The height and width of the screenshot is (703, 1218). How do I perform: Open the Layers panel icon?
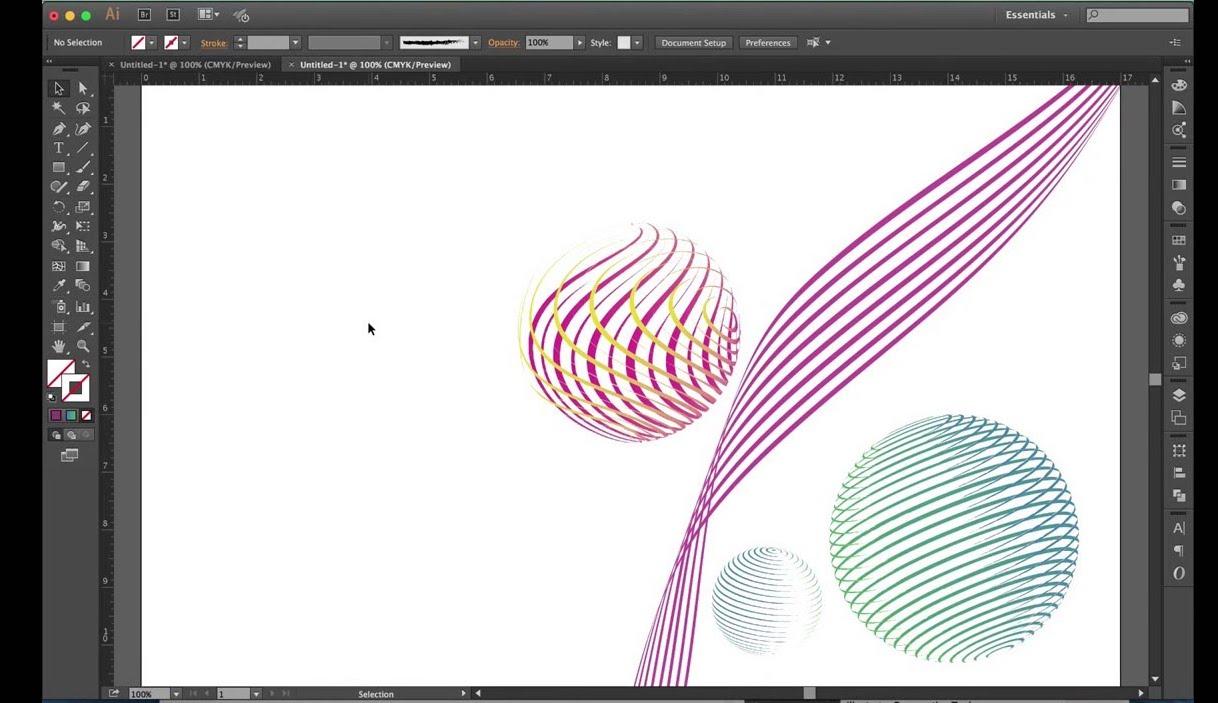click(1179, 394)
